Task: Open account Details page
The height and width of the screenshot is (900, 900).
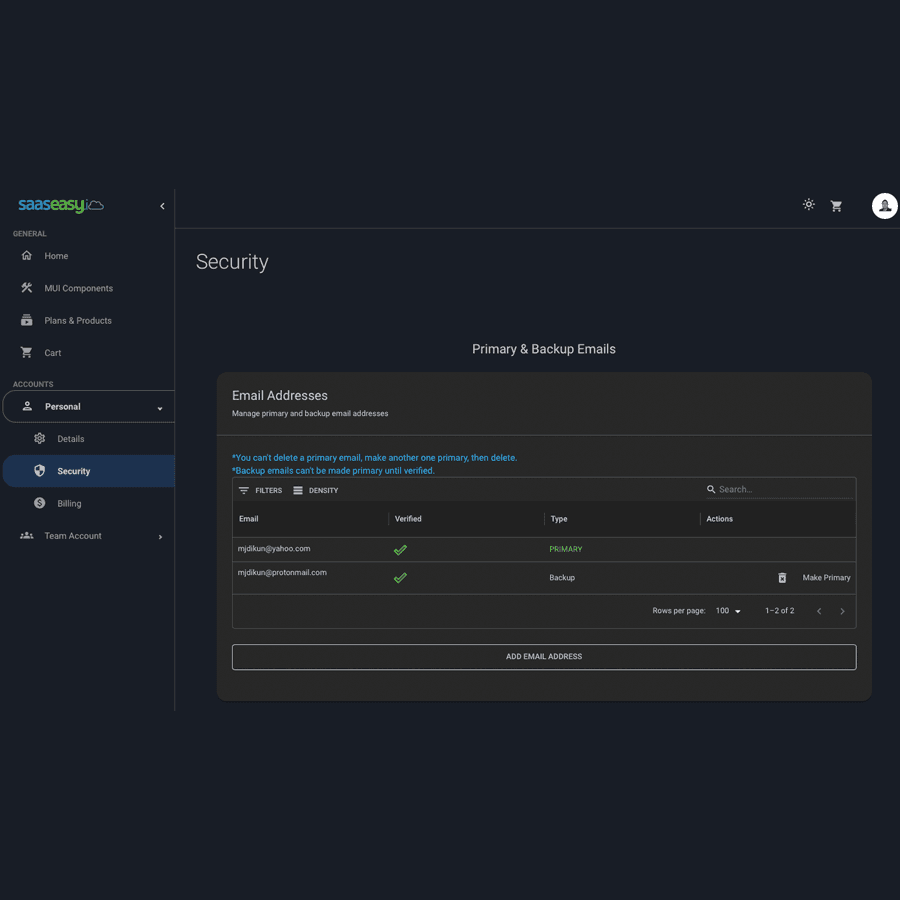Action: 70,439
